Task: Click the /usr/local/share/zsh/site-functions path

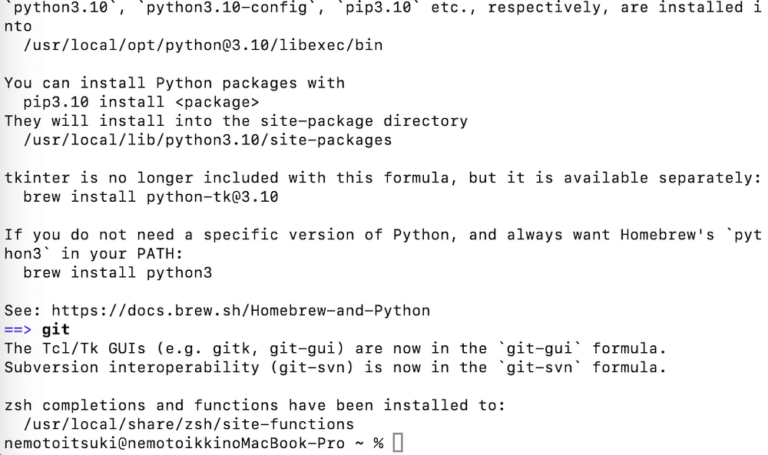Action: click(x=187, y=423)
